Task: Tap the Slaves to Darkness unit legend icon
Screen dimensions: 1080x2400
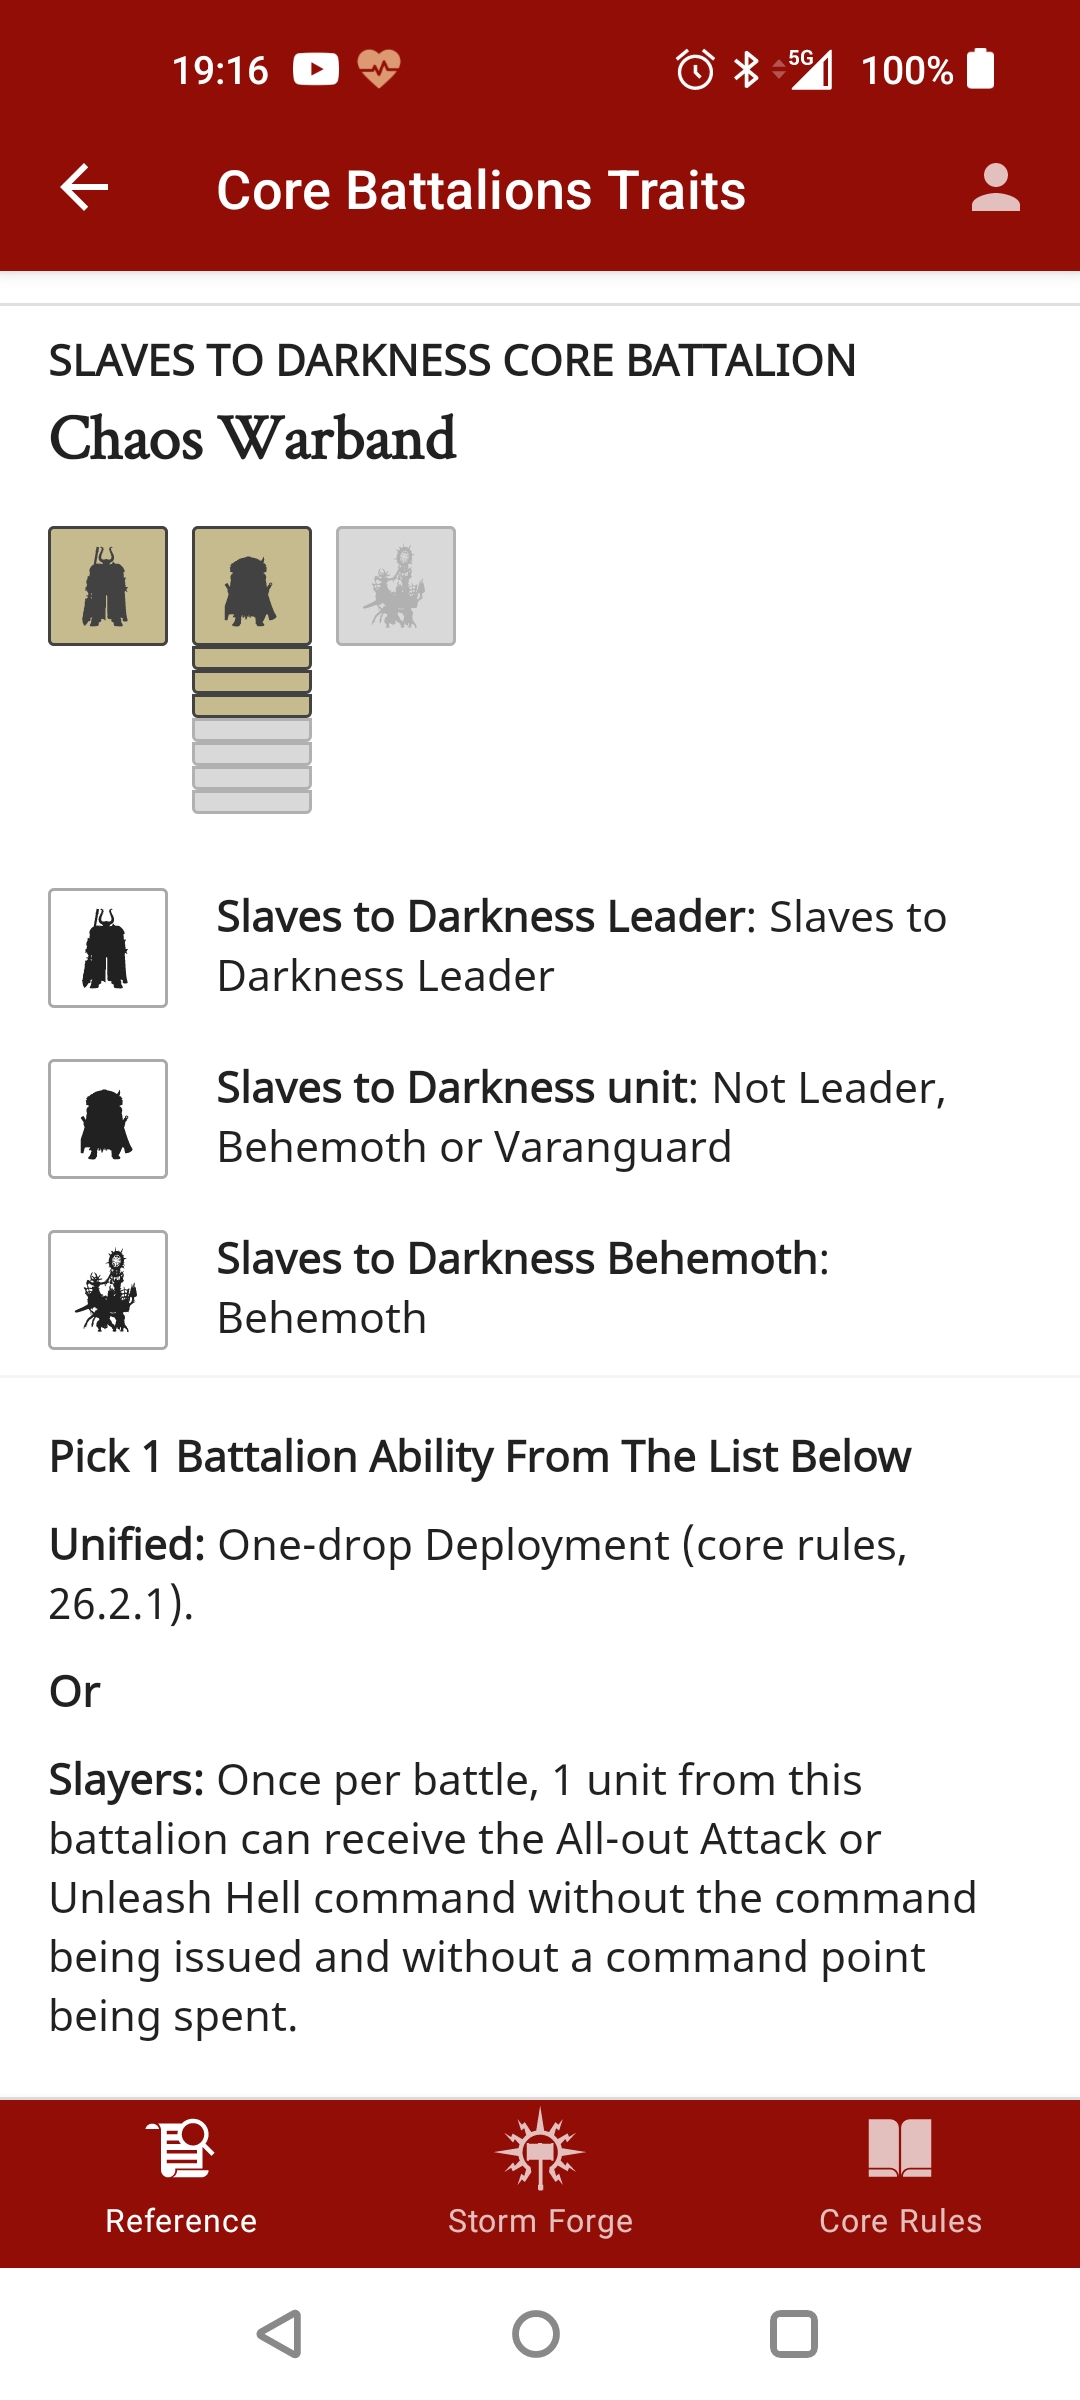Action: point(108,1119)
